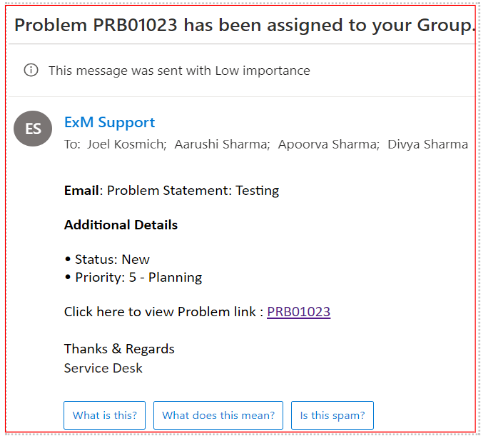490x439 pixels.
Task: Click the Priority: 5 - Planning bullet
Action: point(134,277)
